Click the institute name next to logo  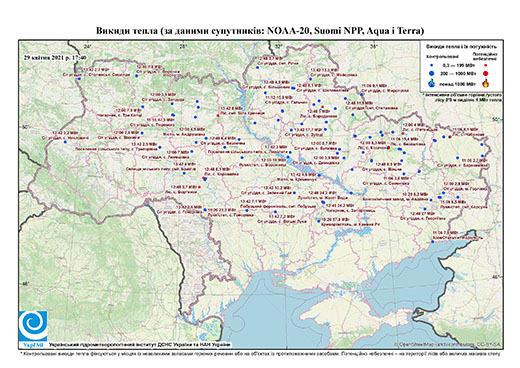point(140,345)
